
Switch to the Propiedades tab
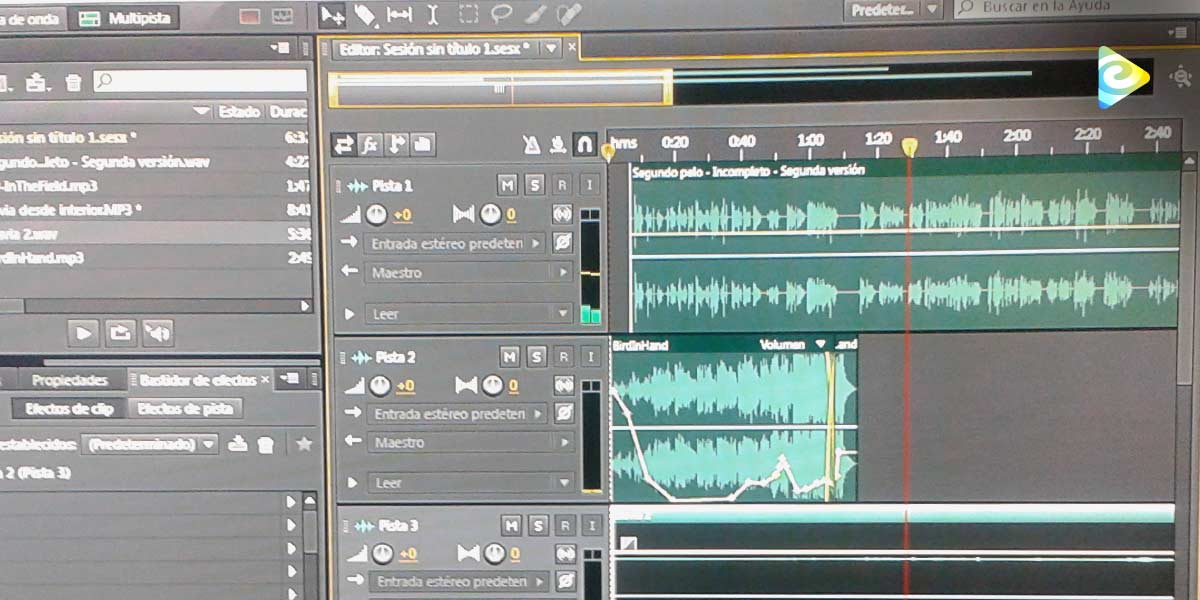69,380
